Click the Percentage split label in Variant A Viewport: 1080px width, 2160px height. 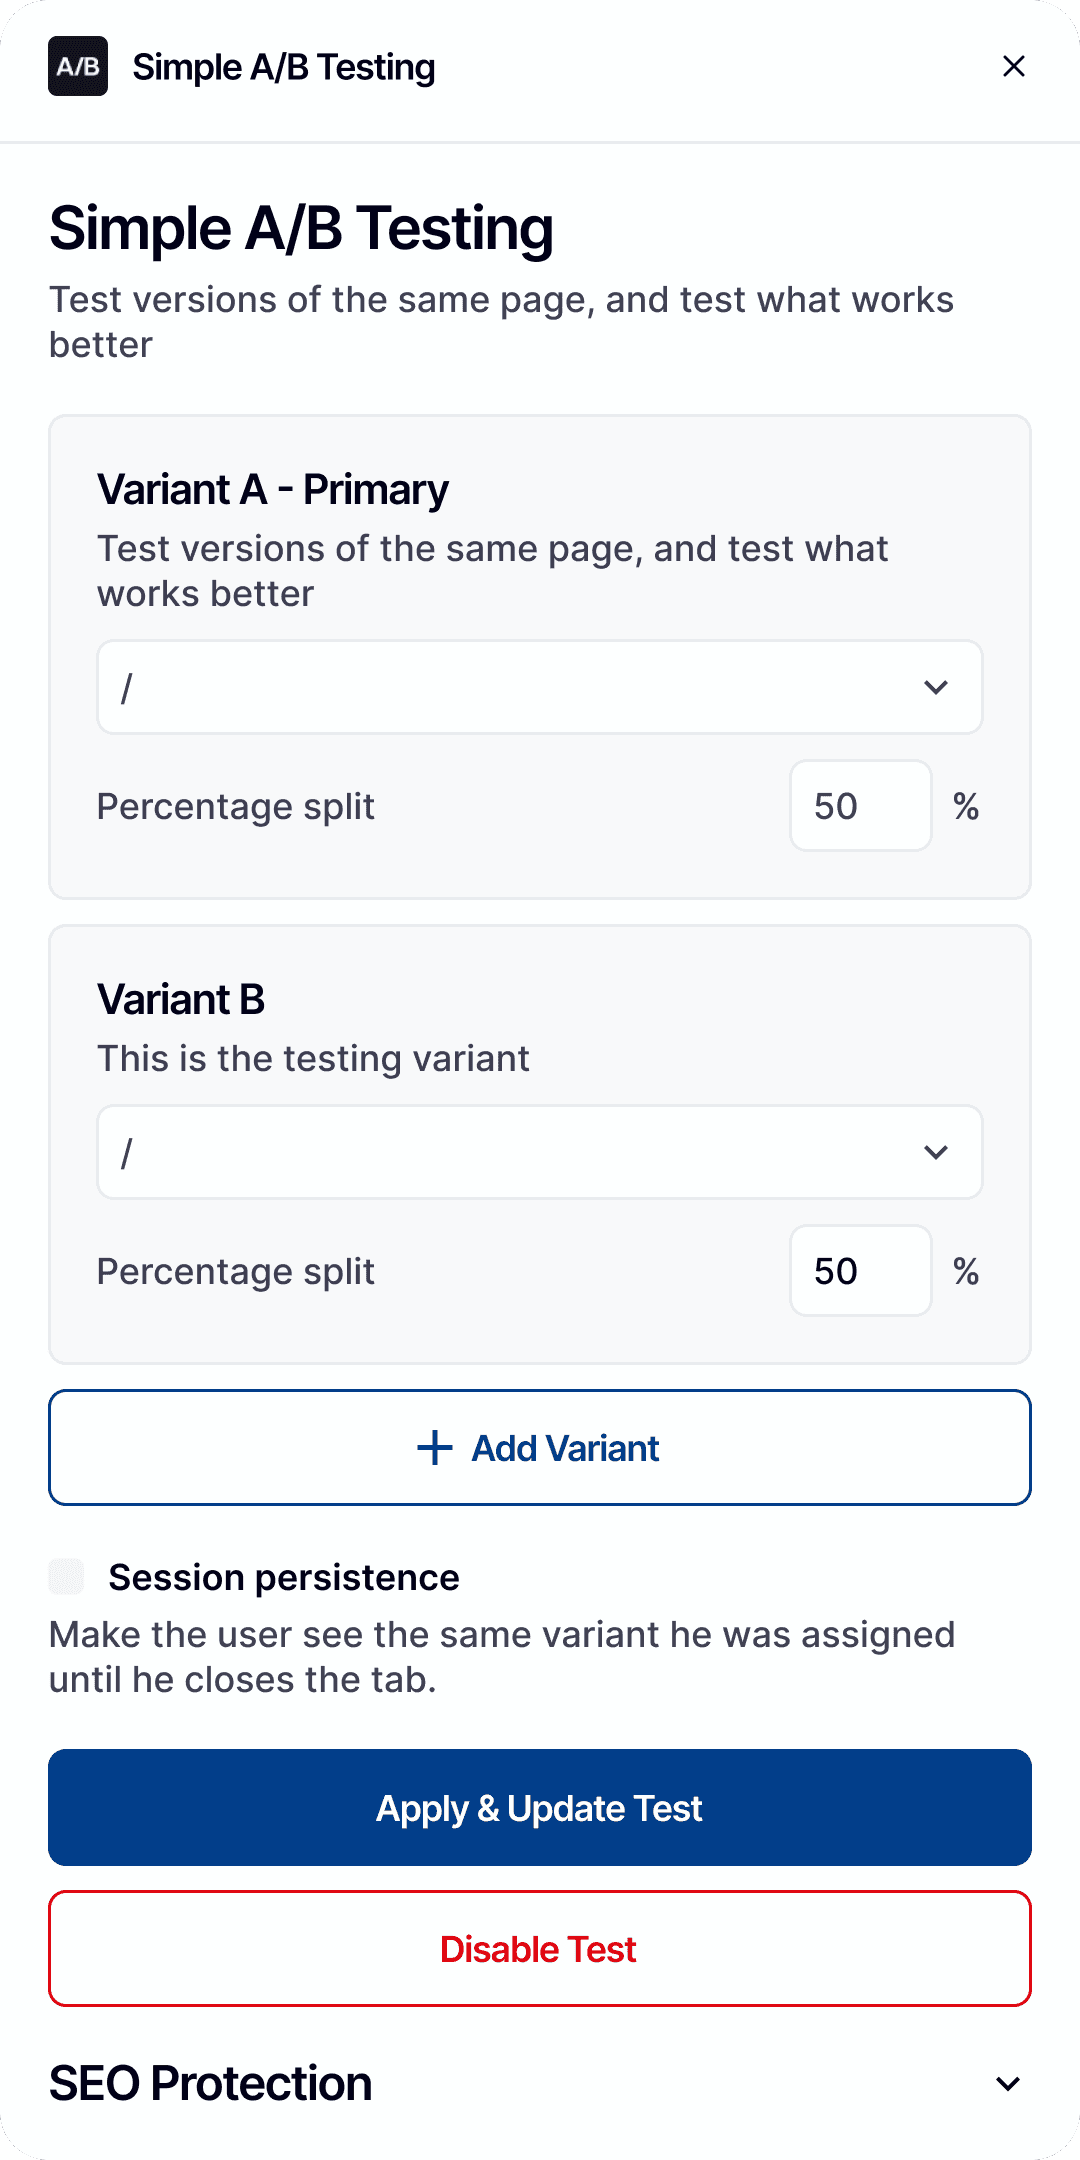point(236,806)
